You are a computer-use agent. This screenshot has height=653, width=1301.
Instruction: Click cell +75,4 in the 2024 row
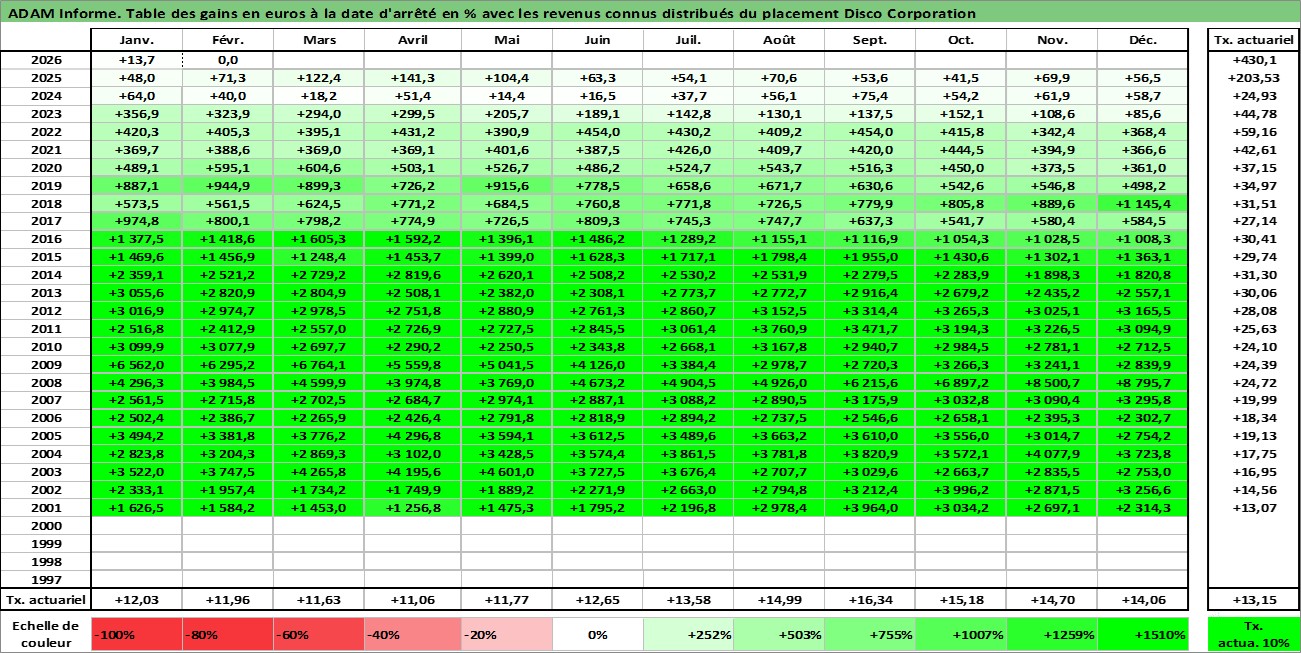pos(869,96)
